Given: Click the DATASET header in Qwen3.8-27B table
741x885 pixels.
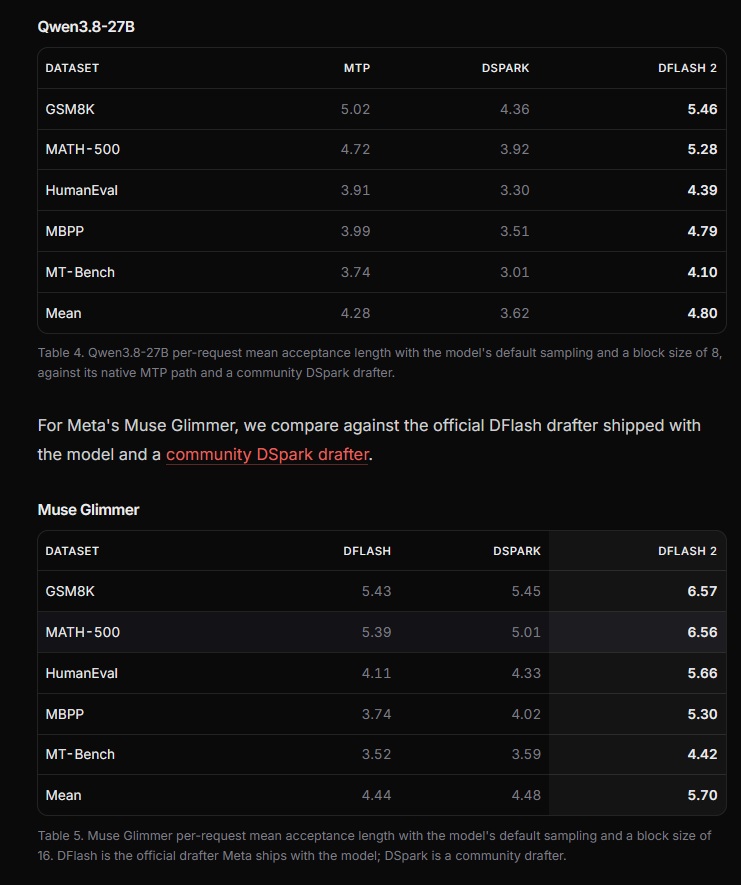Looking at the screenshot, I should [x=72, y=68].
